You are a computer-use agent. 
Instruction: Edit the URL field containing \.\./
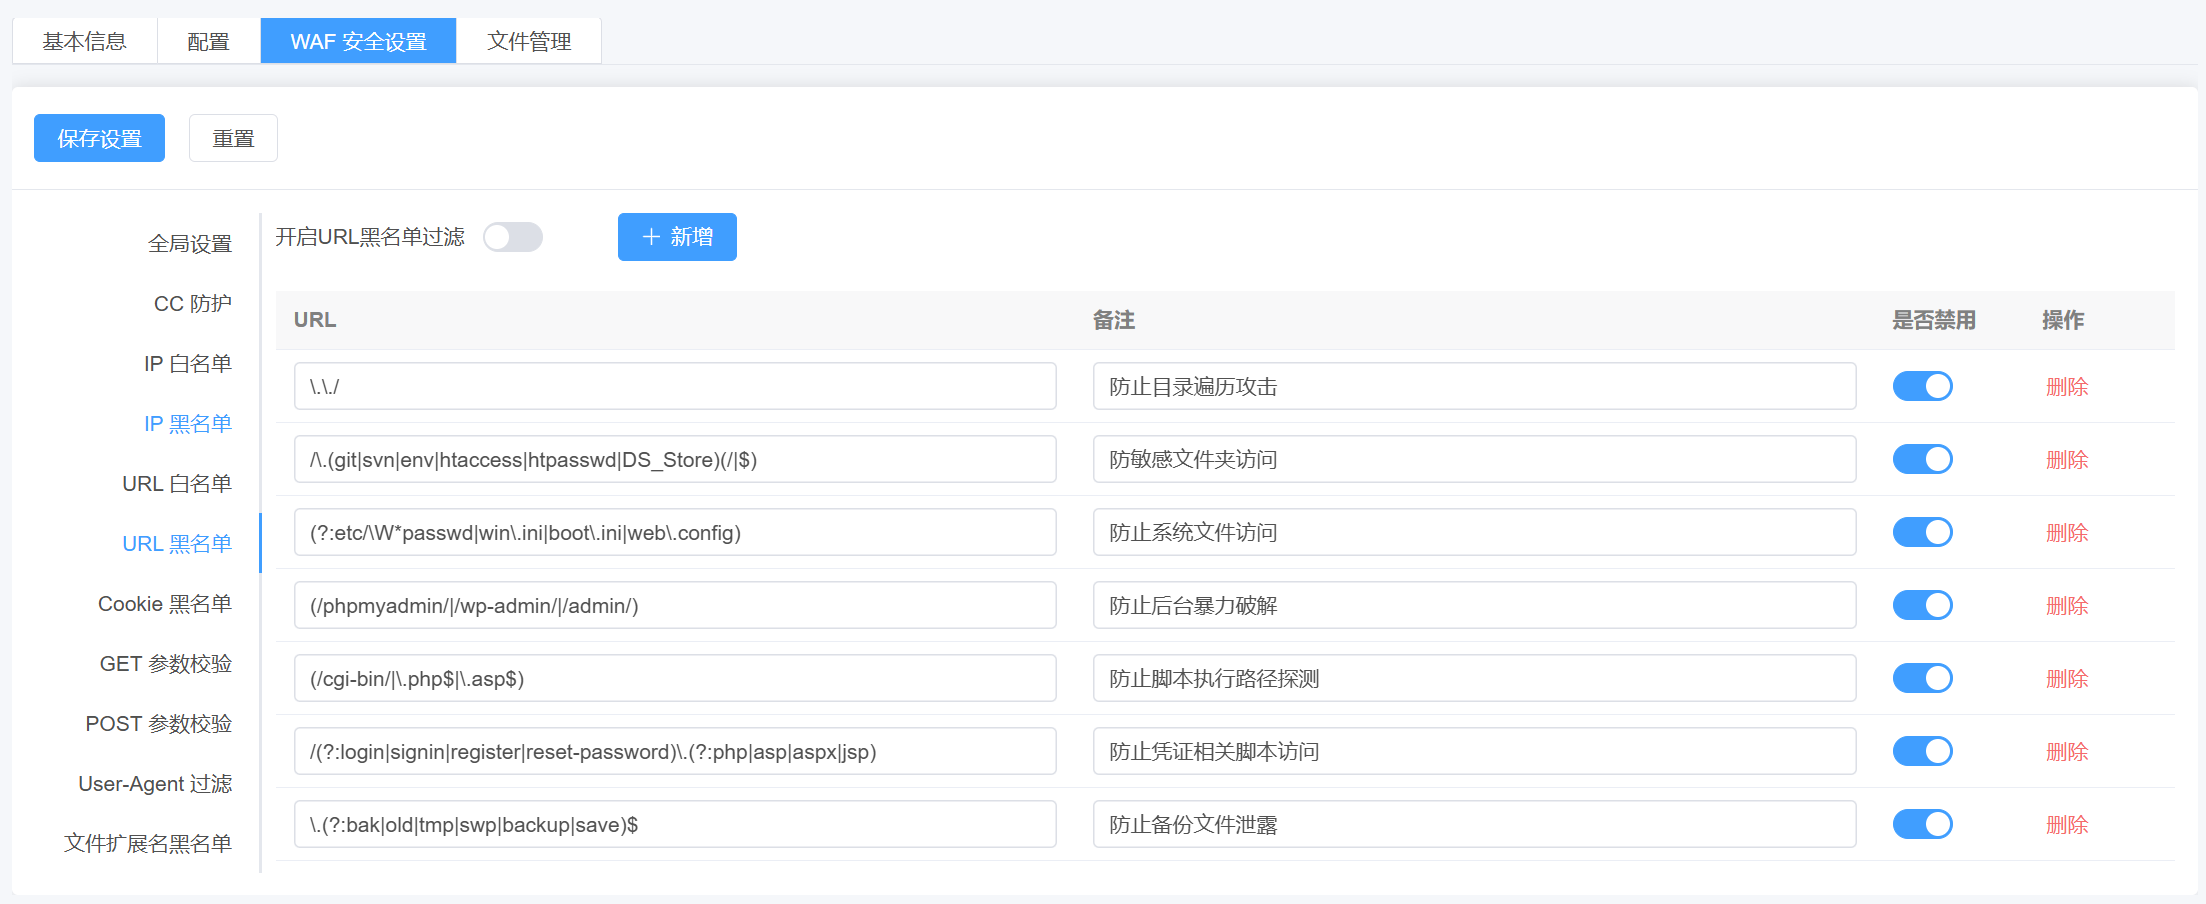click(675, 386)
